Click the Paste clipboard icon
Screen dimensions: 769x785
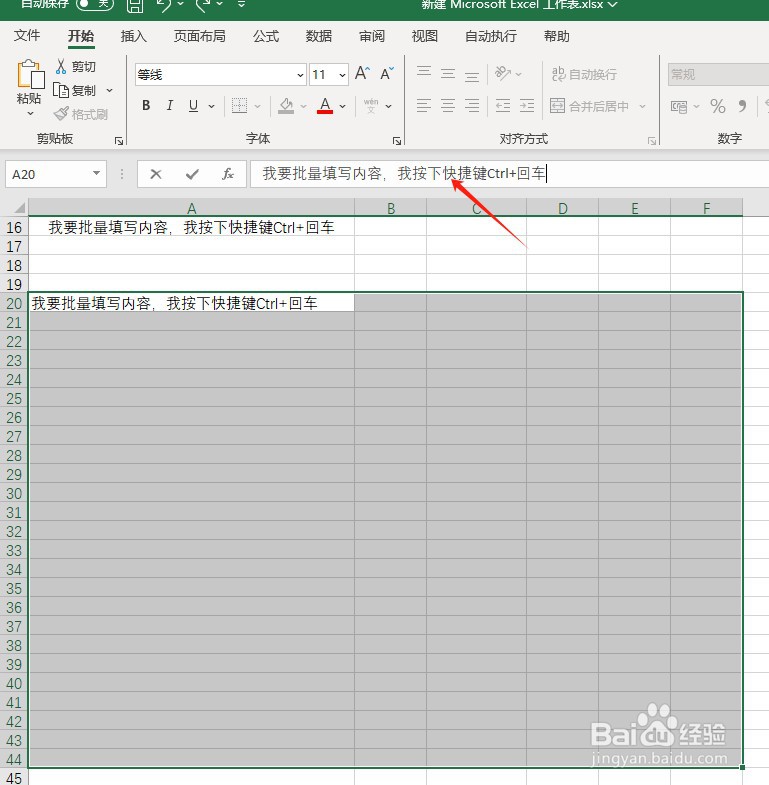(30, 75)
